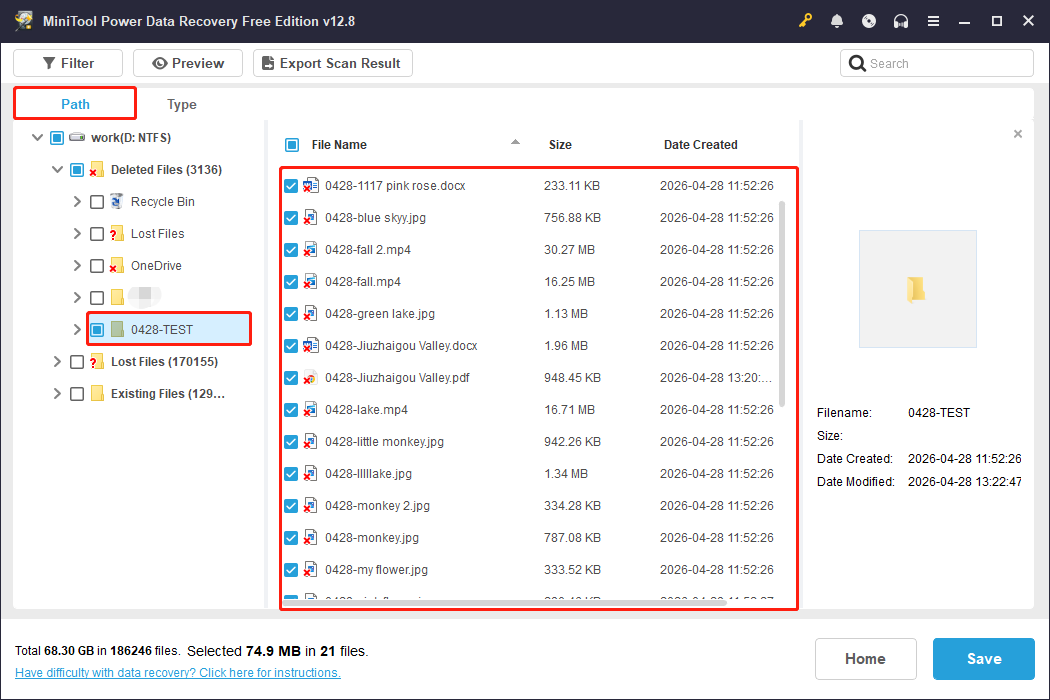Click the File Name sort arrow
The height and width of the screenshot is (700, 1050).
point(515,141)
